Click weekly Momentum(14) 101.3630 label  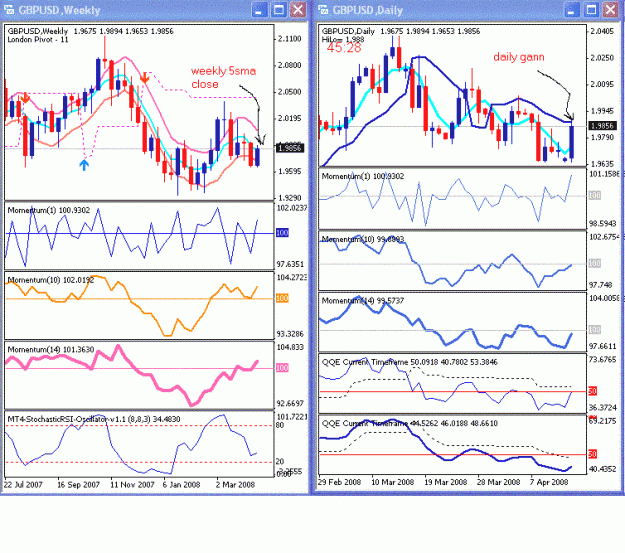click(x=51, y=350)
